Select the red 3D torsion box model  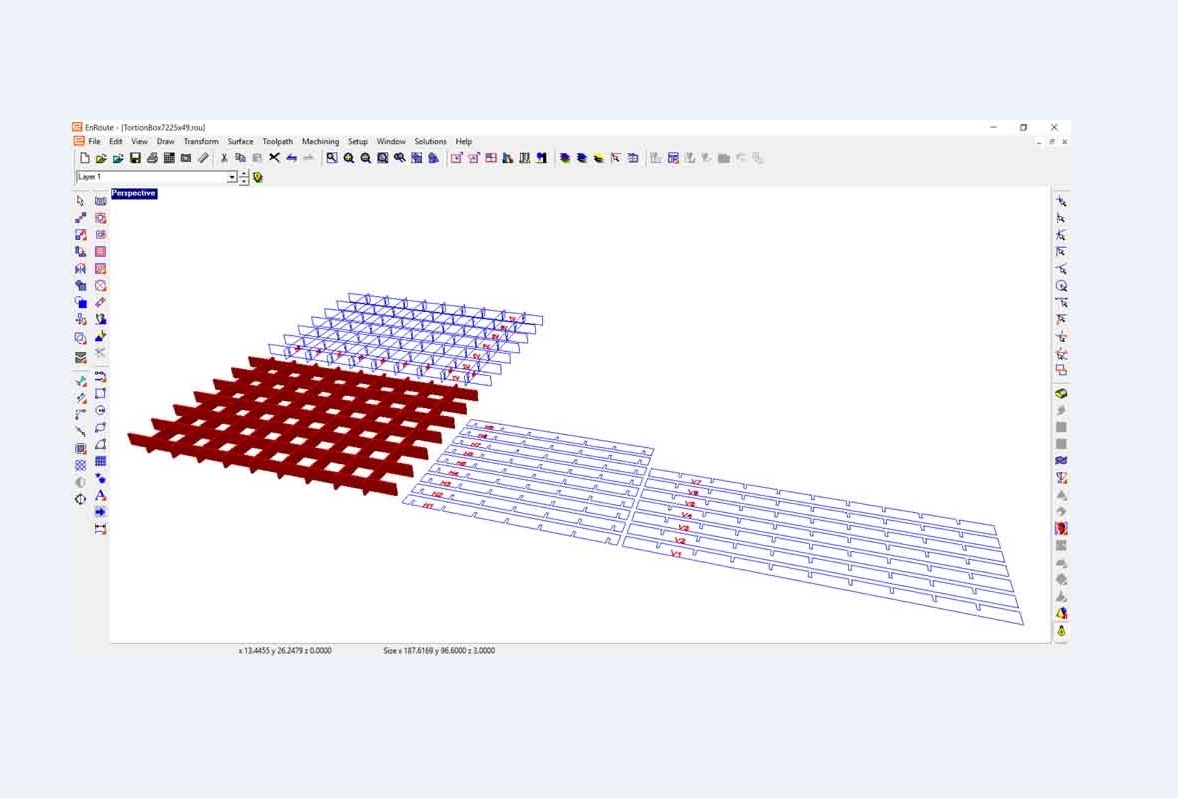pyautogui.click(x=301, y=426)
